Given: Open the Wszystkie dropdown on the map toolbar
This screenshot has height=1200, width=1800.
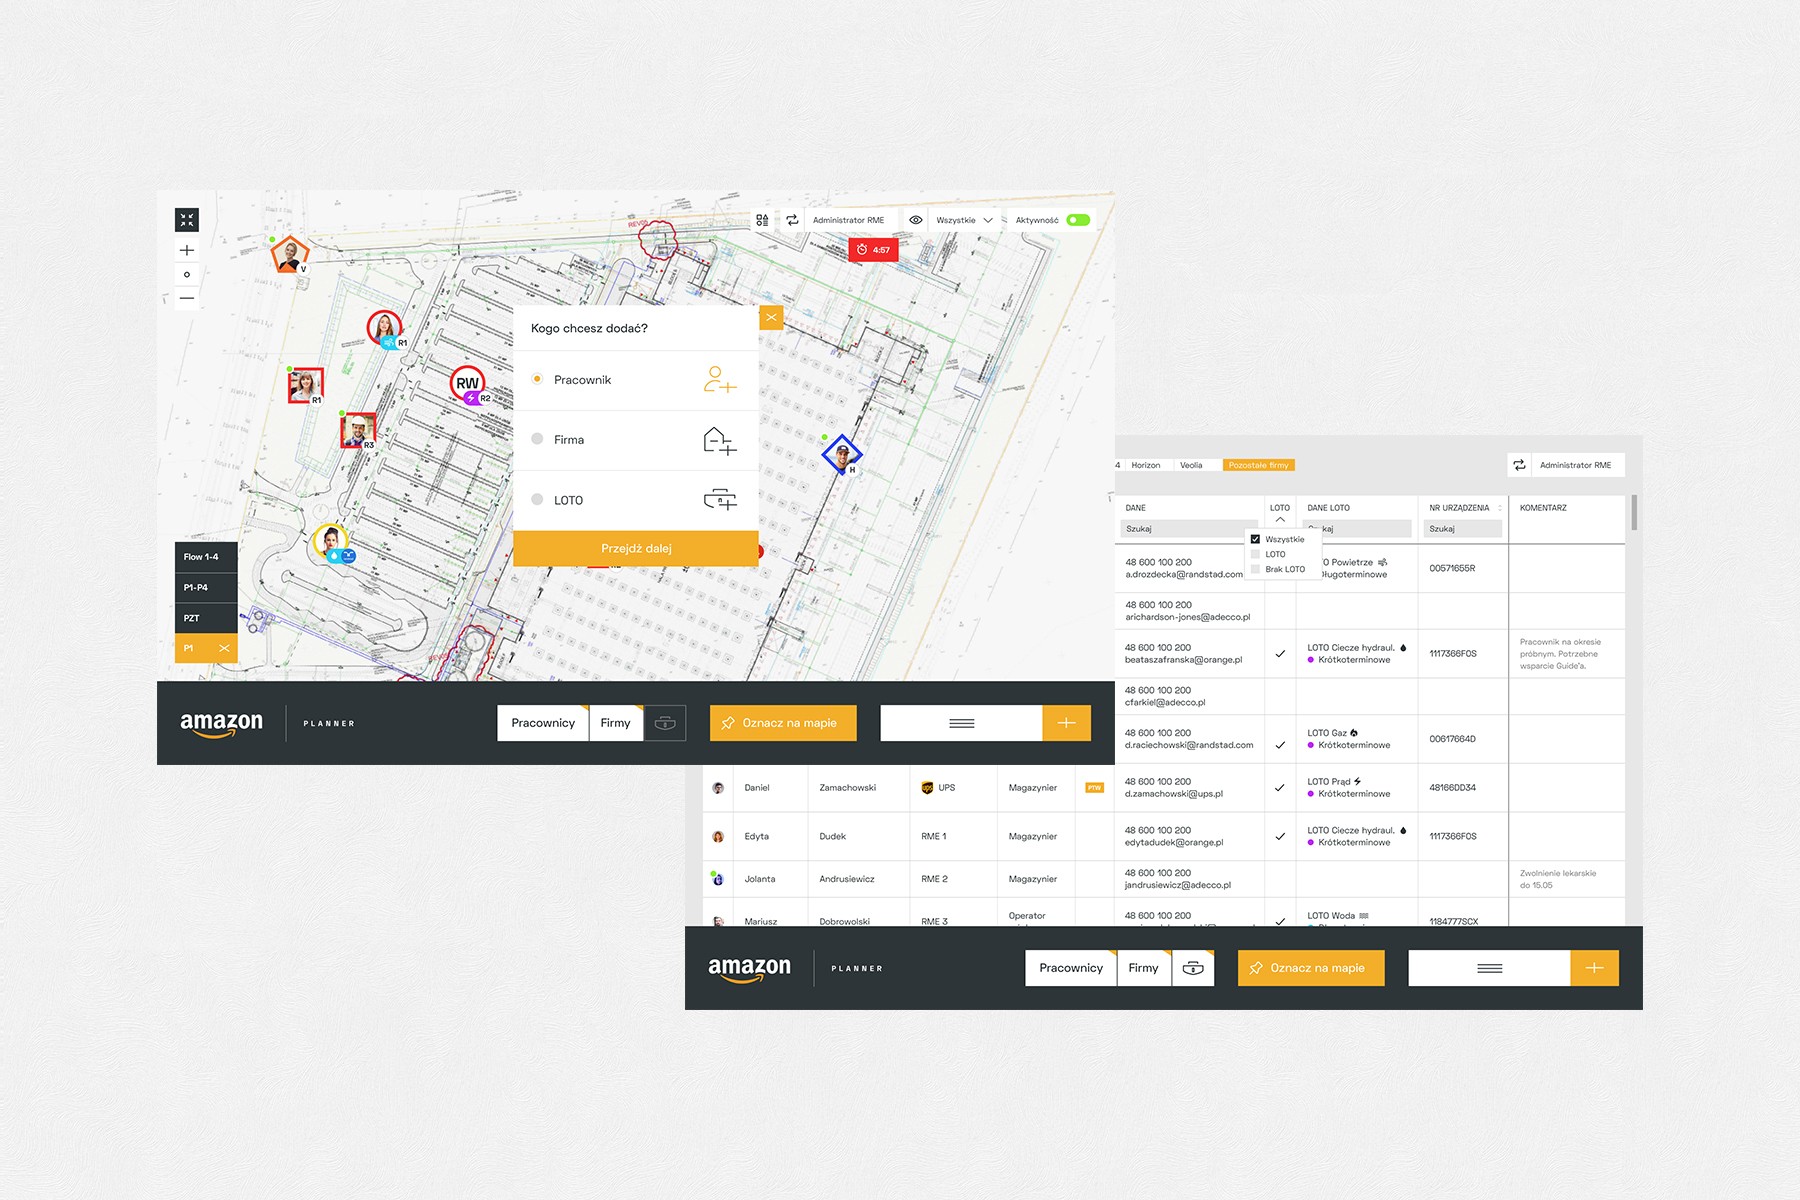Looking at the screenshot, I should tap(965, 220).
